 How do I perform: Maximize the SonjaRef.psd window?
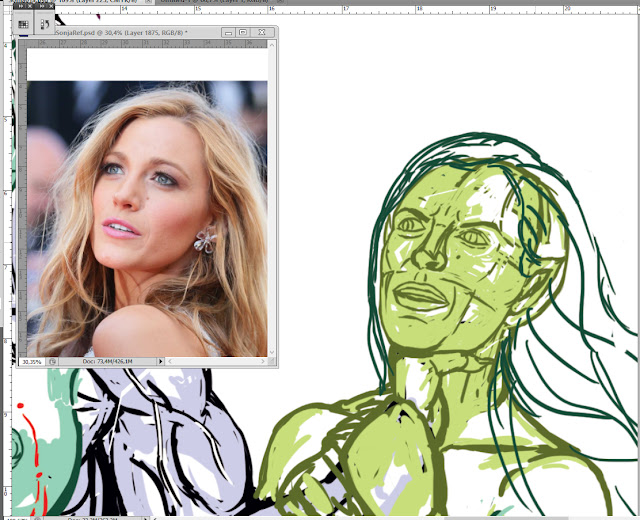click(x=243, y=32)
